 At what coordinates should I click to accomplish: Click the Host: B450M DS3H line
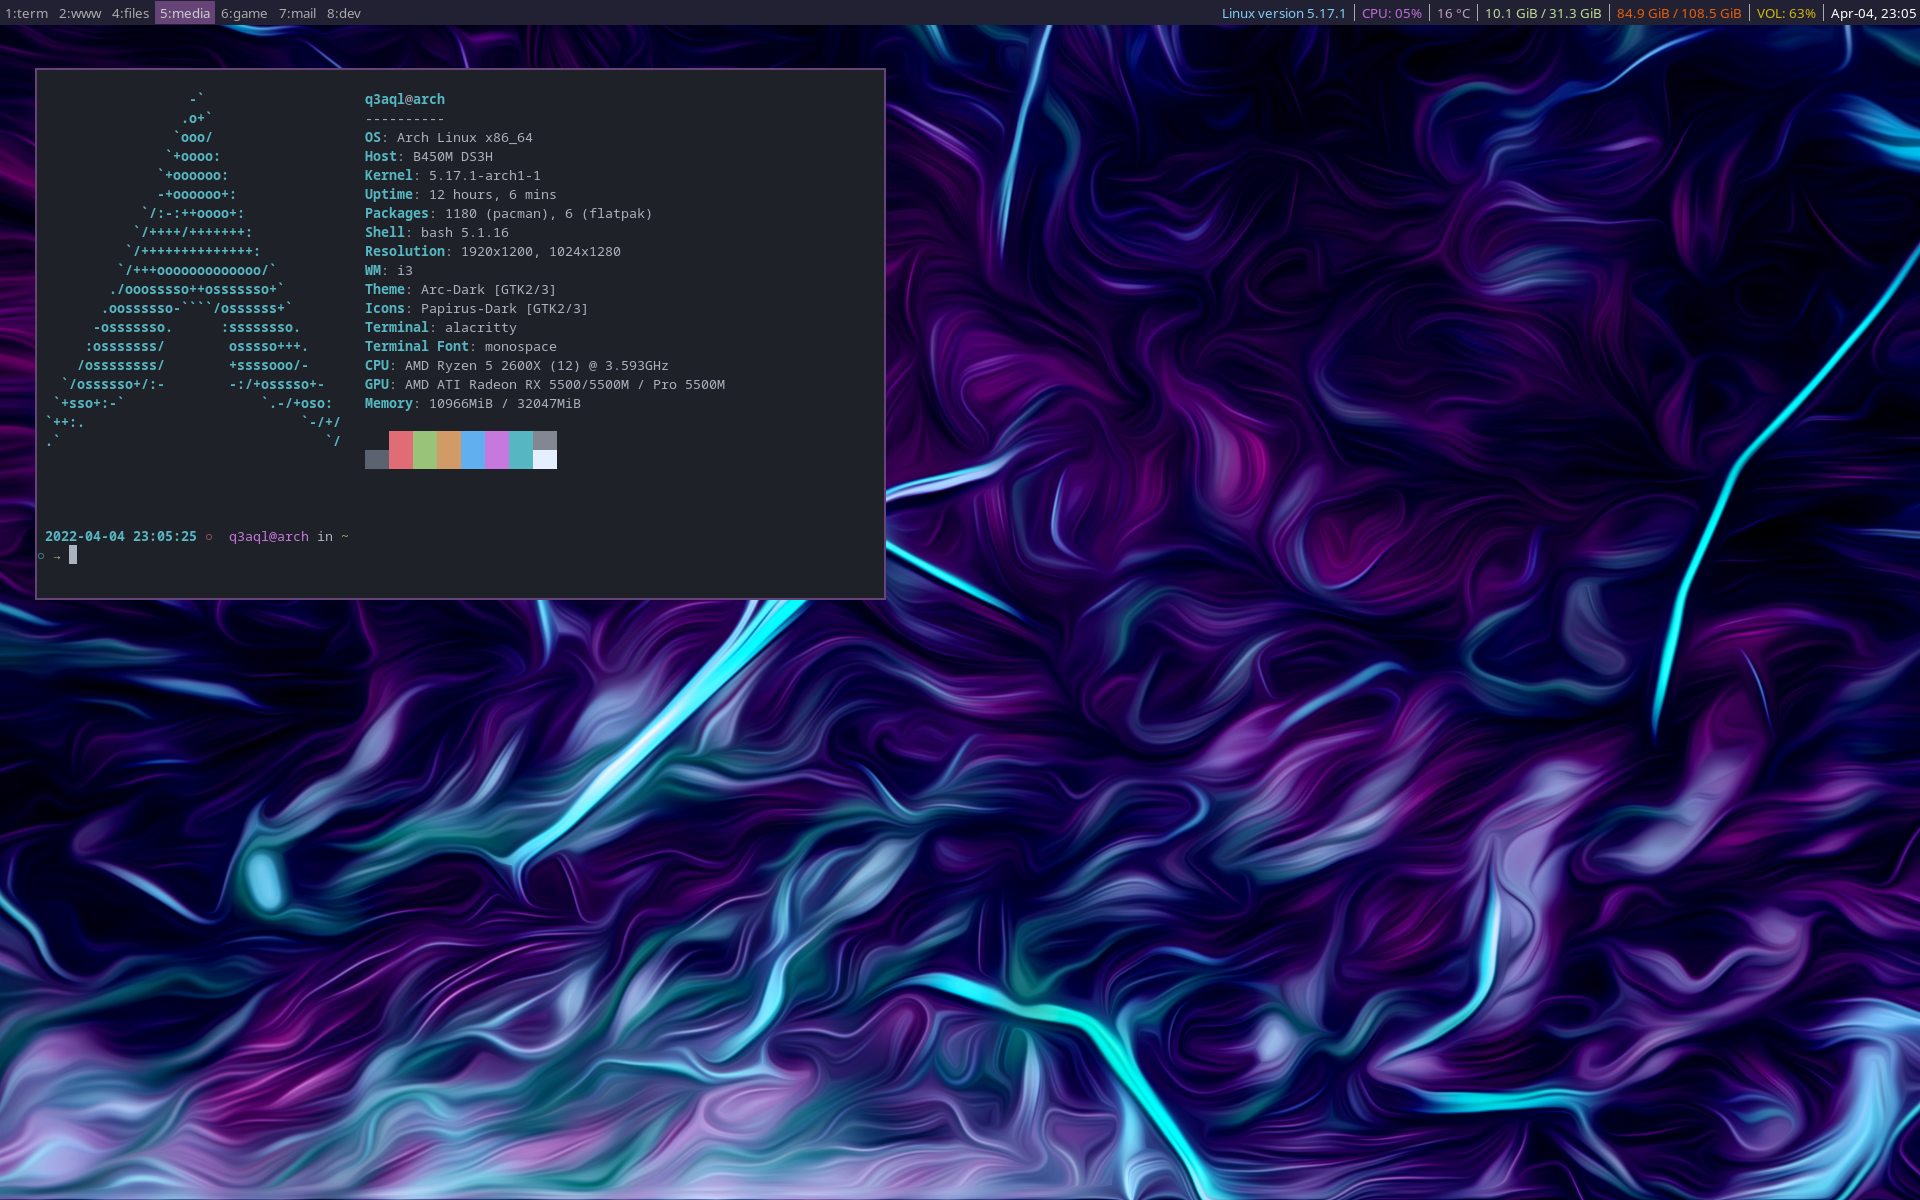429,156
